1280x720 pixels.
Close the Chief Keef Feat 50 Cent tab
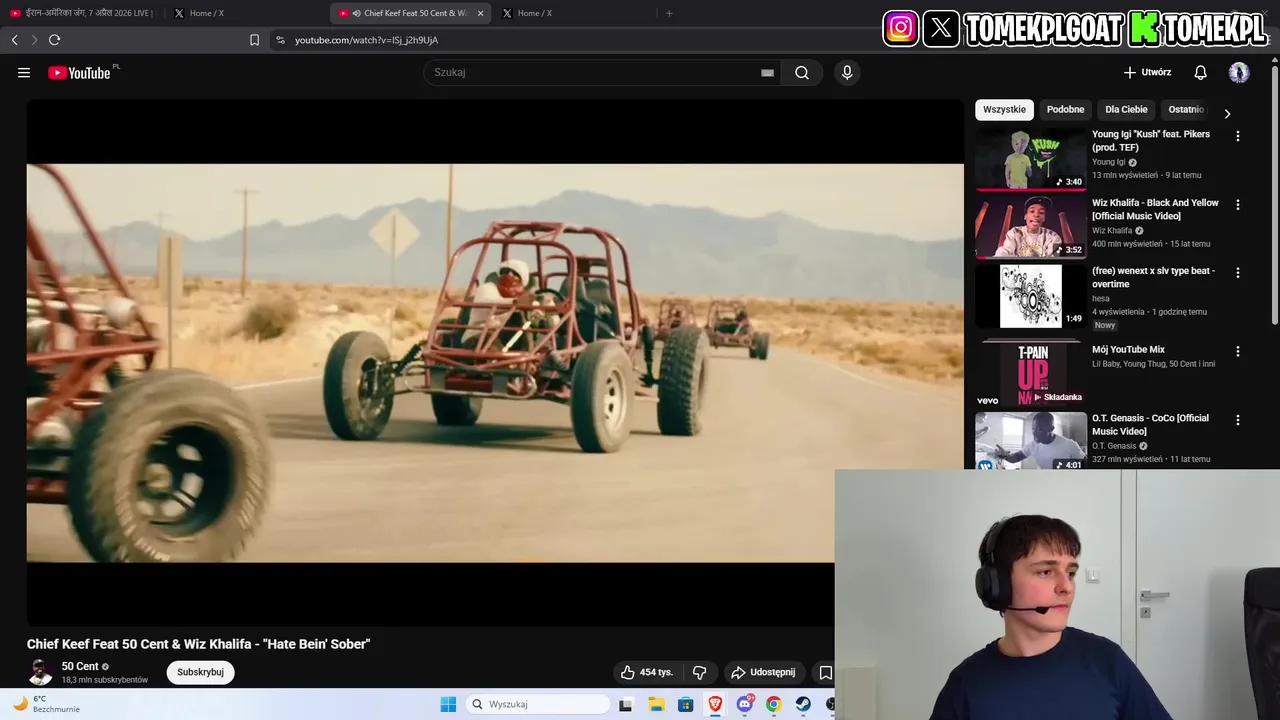coord(480,13)
